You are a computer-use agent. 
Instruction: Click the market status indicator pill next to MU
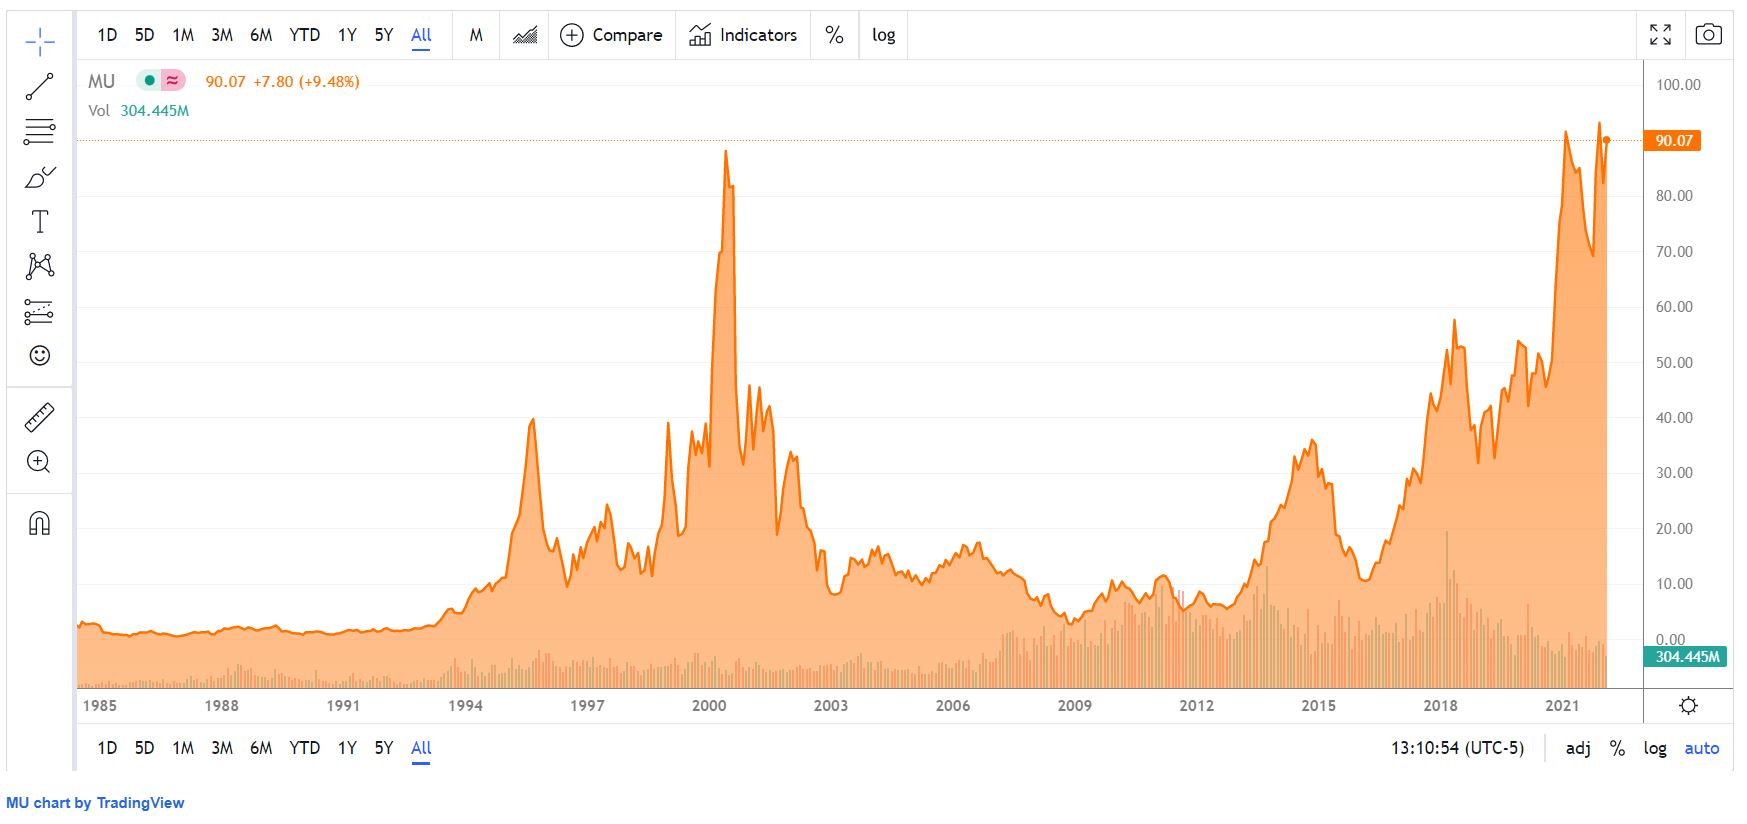161,81
